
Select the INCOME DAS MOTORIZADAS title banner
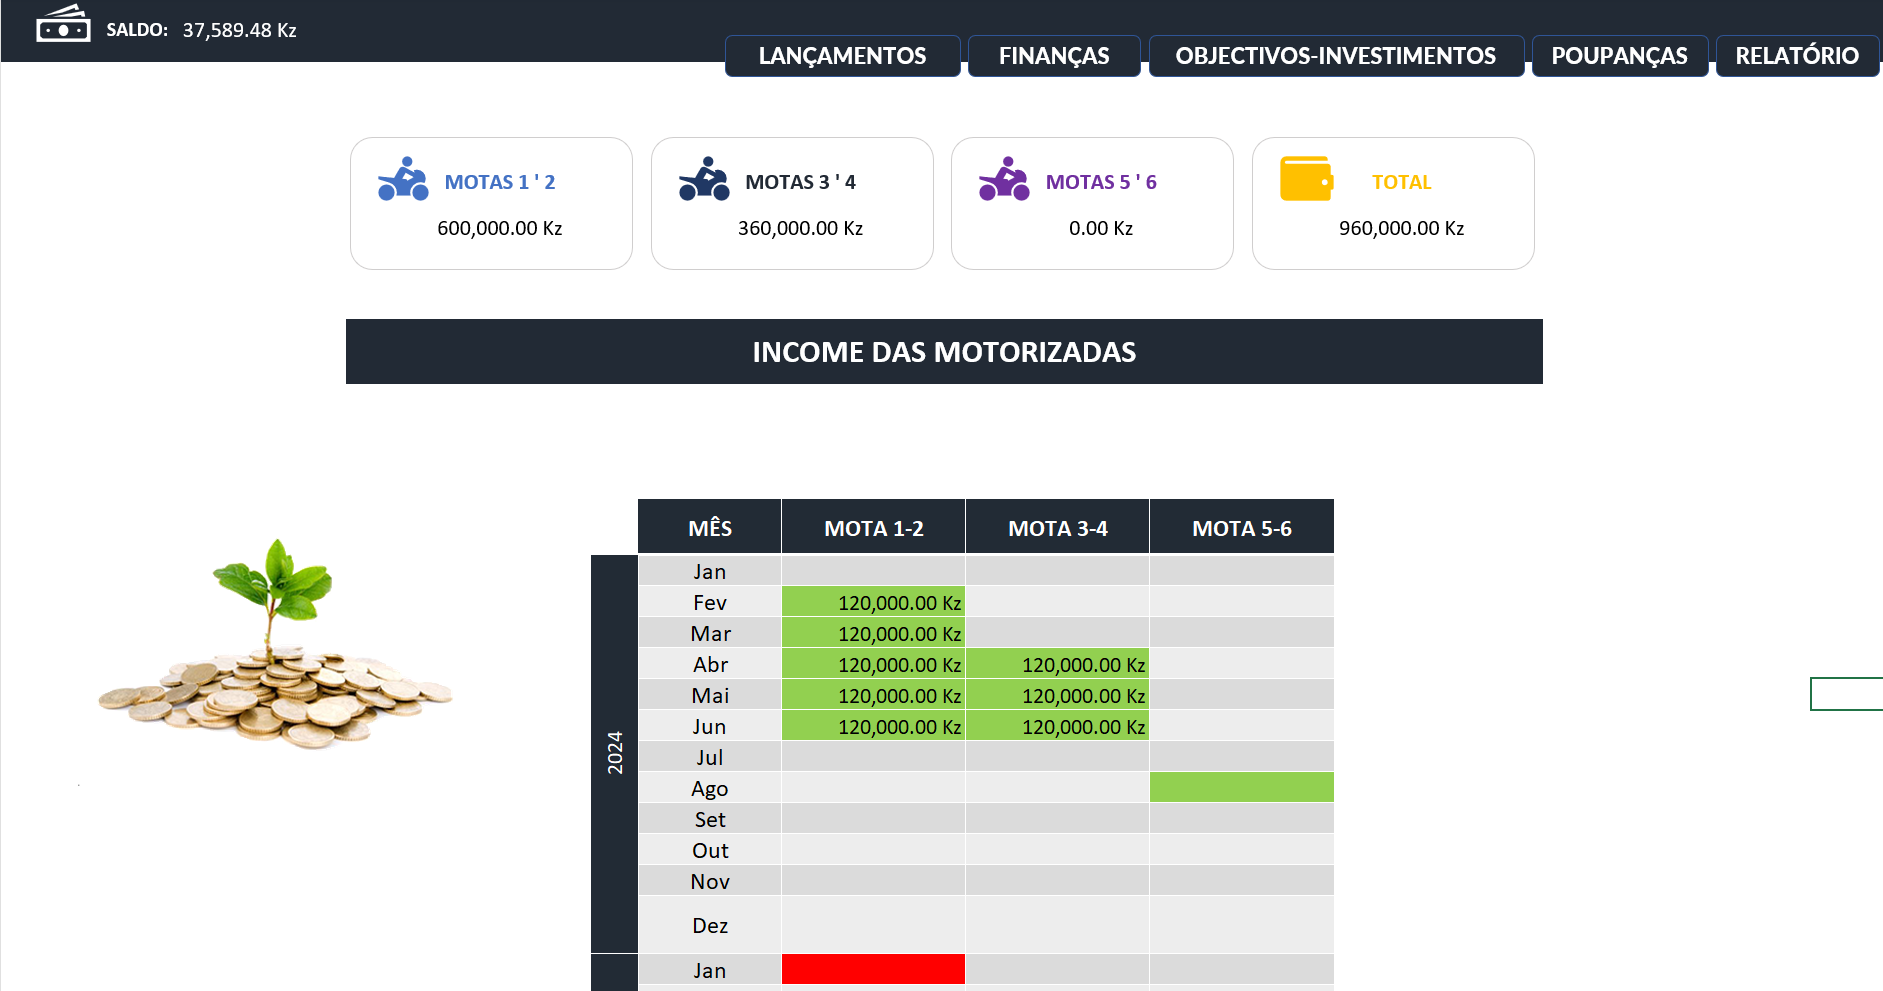(944, 352)
